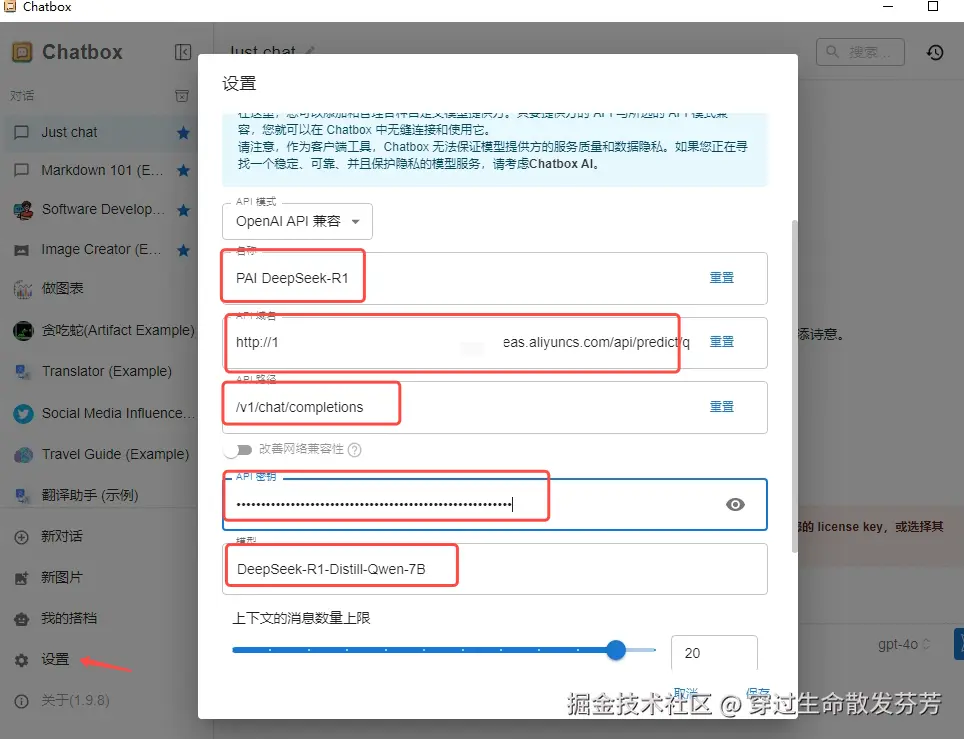964x739 pixels.
Task: Click the message limit number box 20
Action: tap(714, 653)
